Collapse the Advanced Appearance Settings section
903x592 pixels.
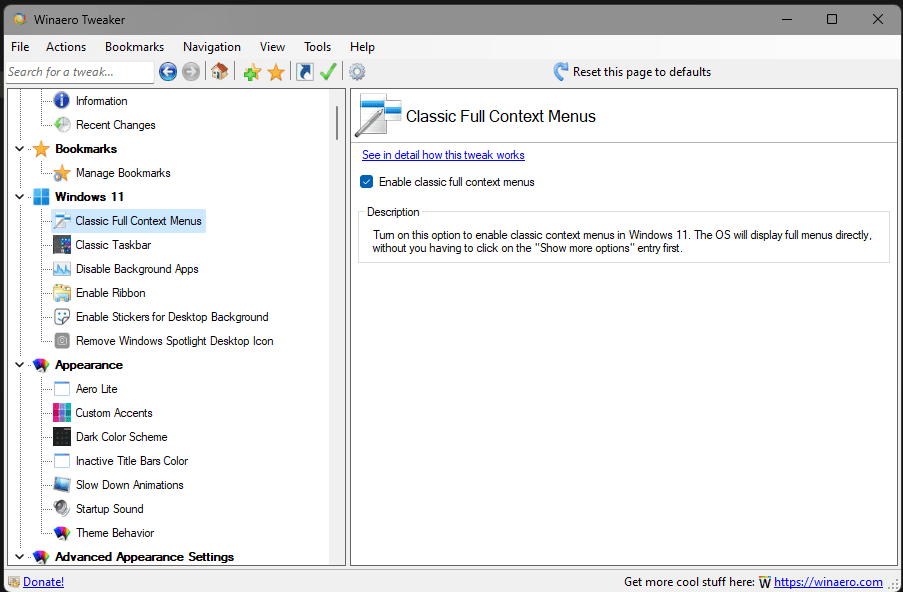(x=20, y=557)
